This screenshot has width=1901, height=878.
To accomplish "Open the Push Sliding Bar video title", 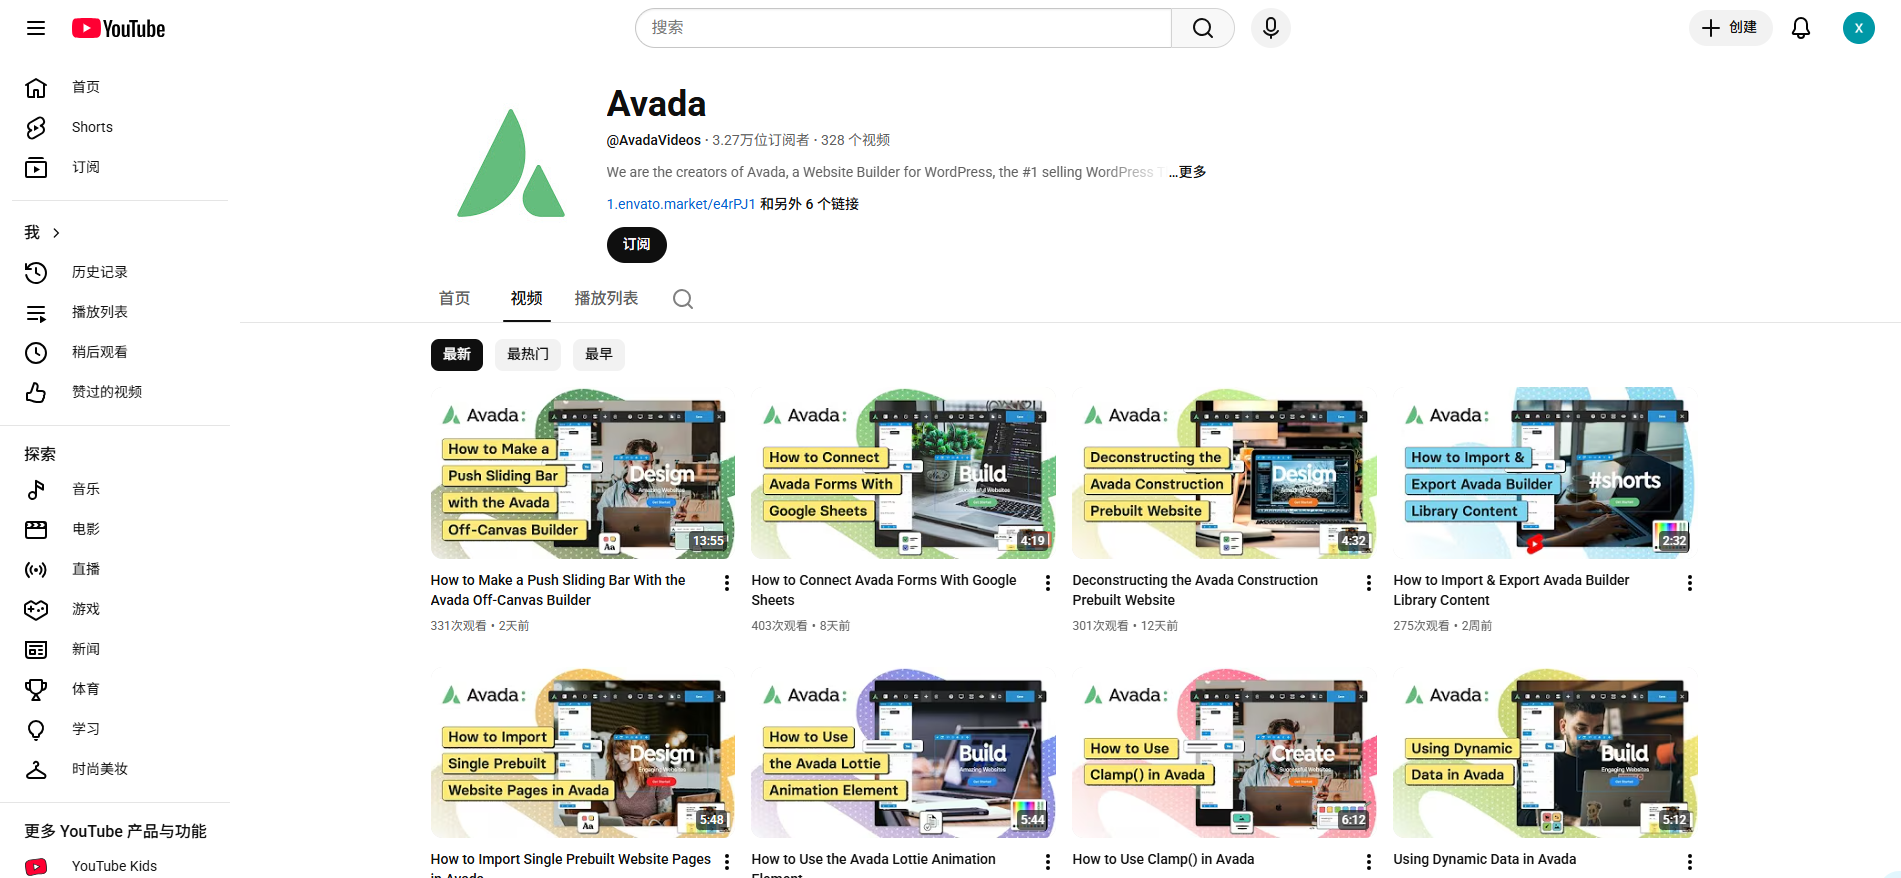I will click(558, 590).
